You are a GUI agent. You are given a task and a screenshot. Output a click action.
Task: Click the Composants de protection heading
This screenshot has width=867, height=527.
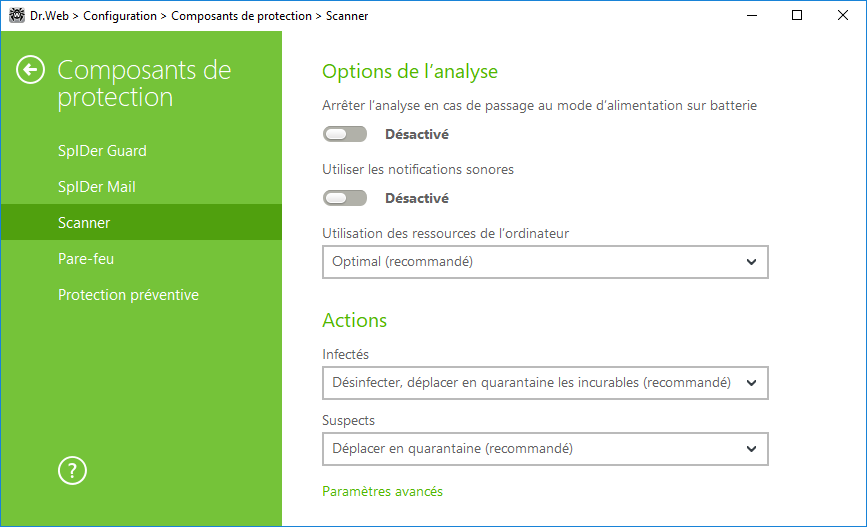click(x=144, y=84)
